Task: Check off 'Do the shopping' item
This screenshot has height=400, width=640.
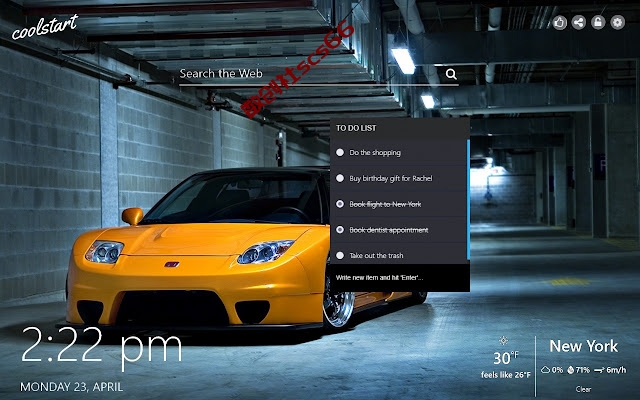Action: point(340,152)
